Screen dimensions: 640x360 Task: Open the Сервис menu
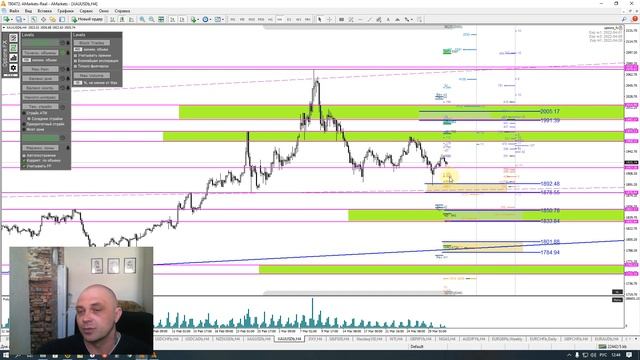click(86, 11)
